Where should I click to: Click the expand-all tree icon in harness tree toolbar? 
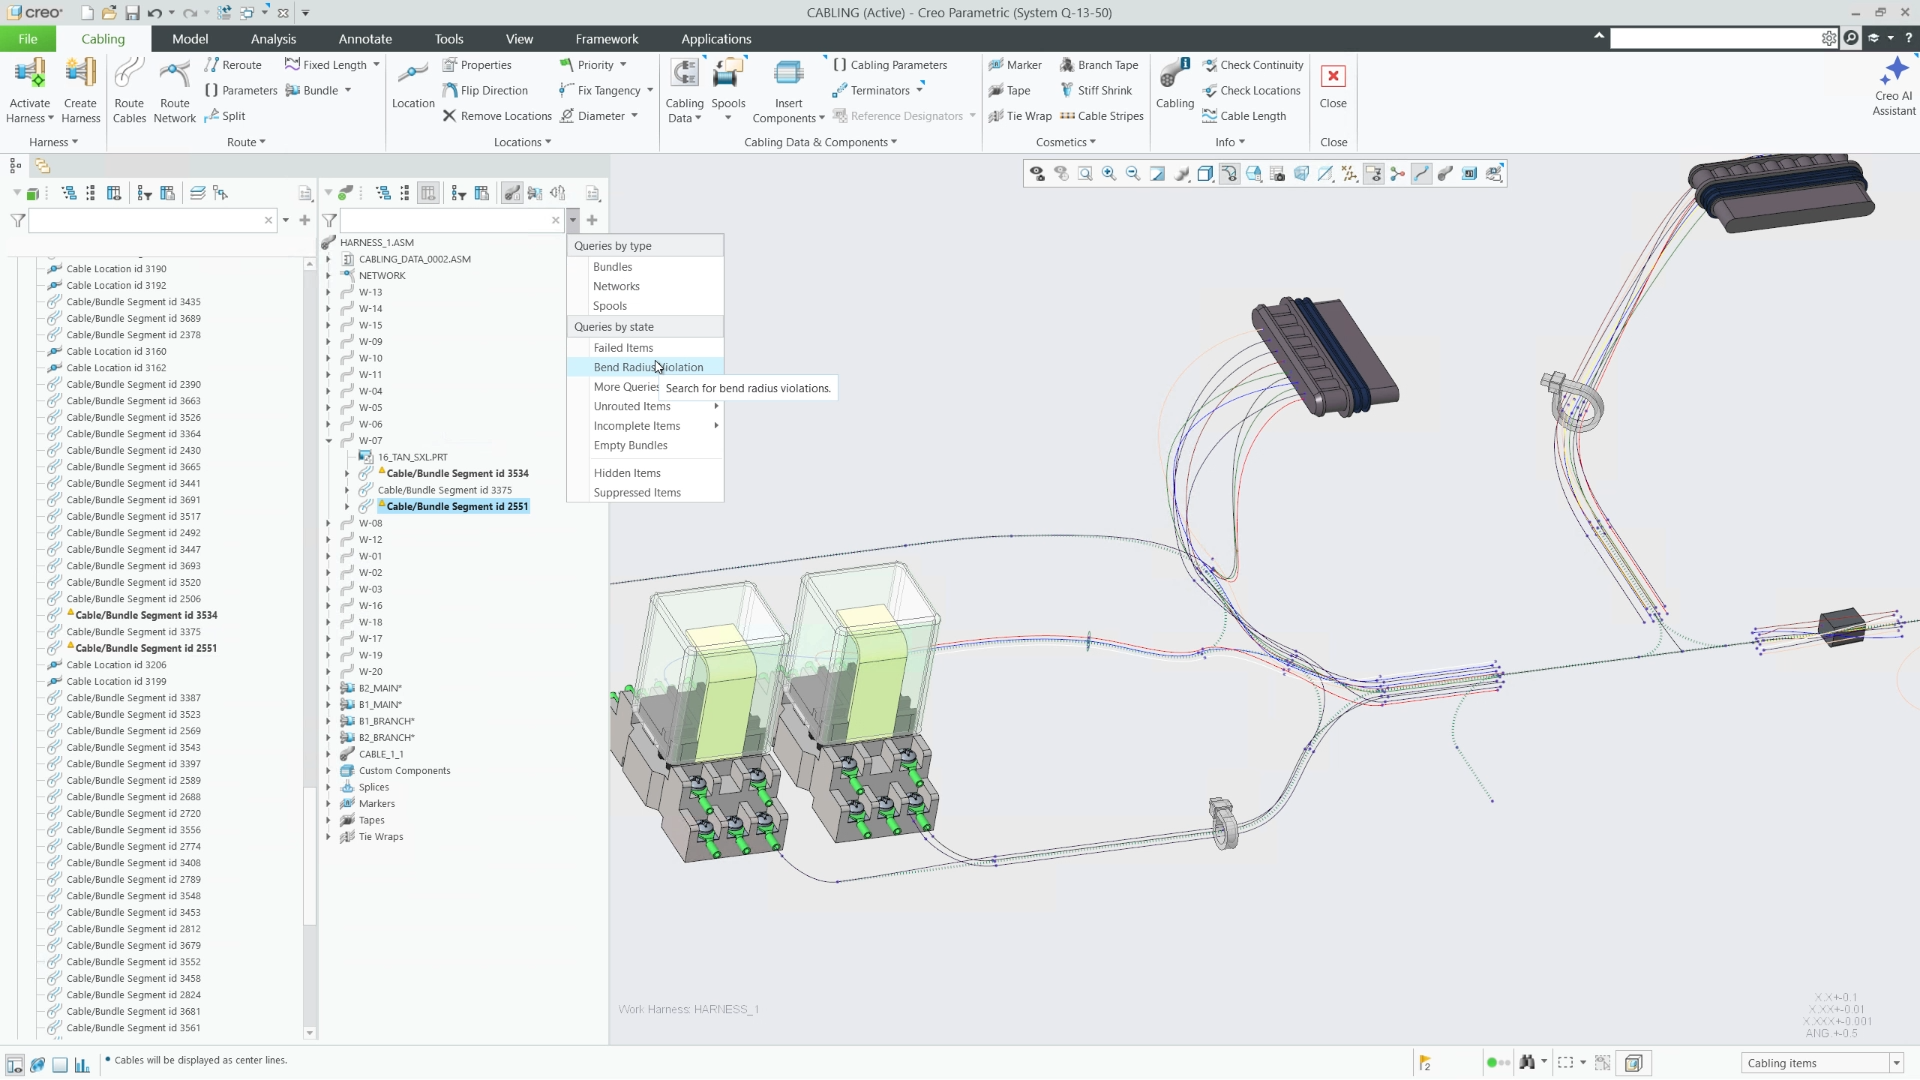383,193
